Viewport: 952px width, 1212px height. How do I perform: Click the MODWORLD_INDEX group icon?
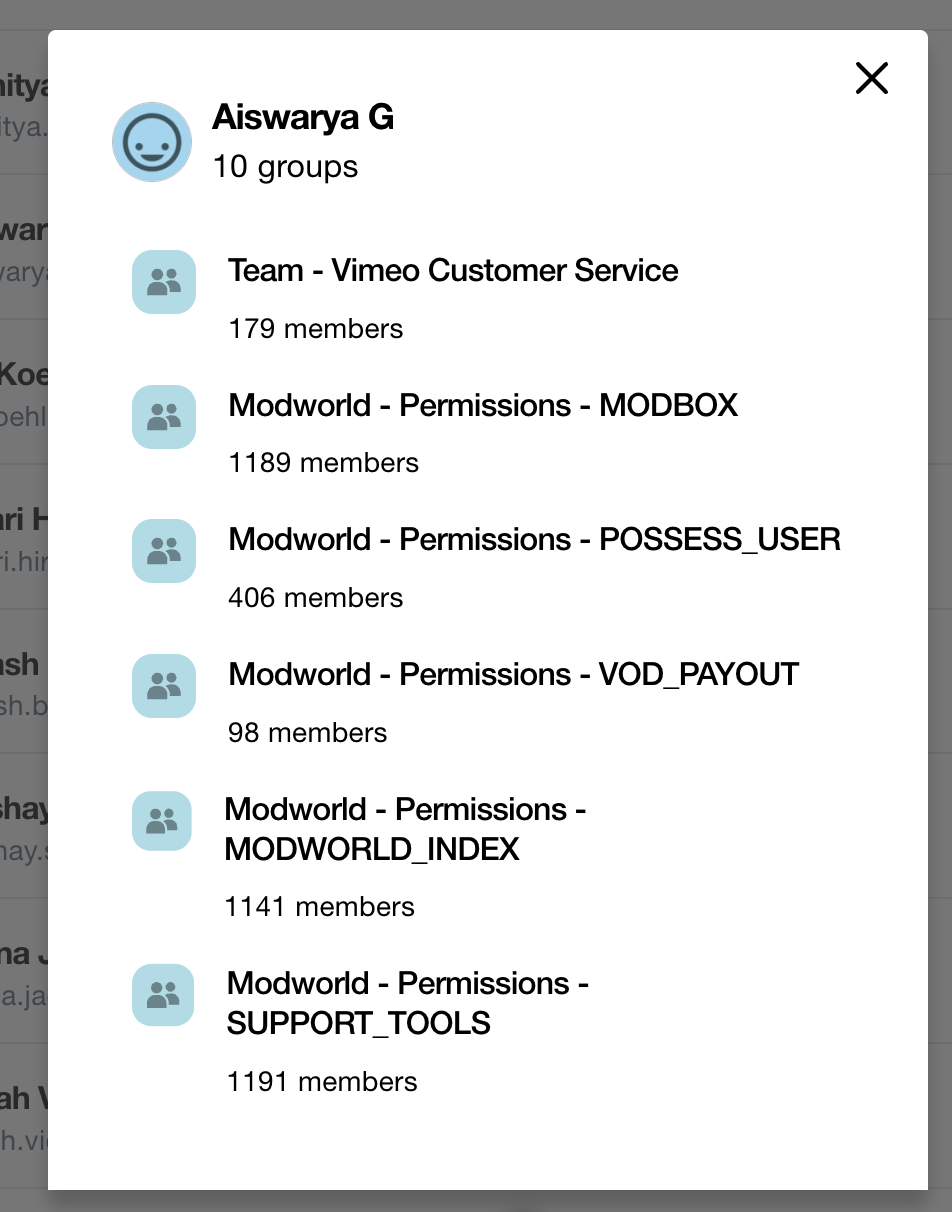tap(162, 821)
